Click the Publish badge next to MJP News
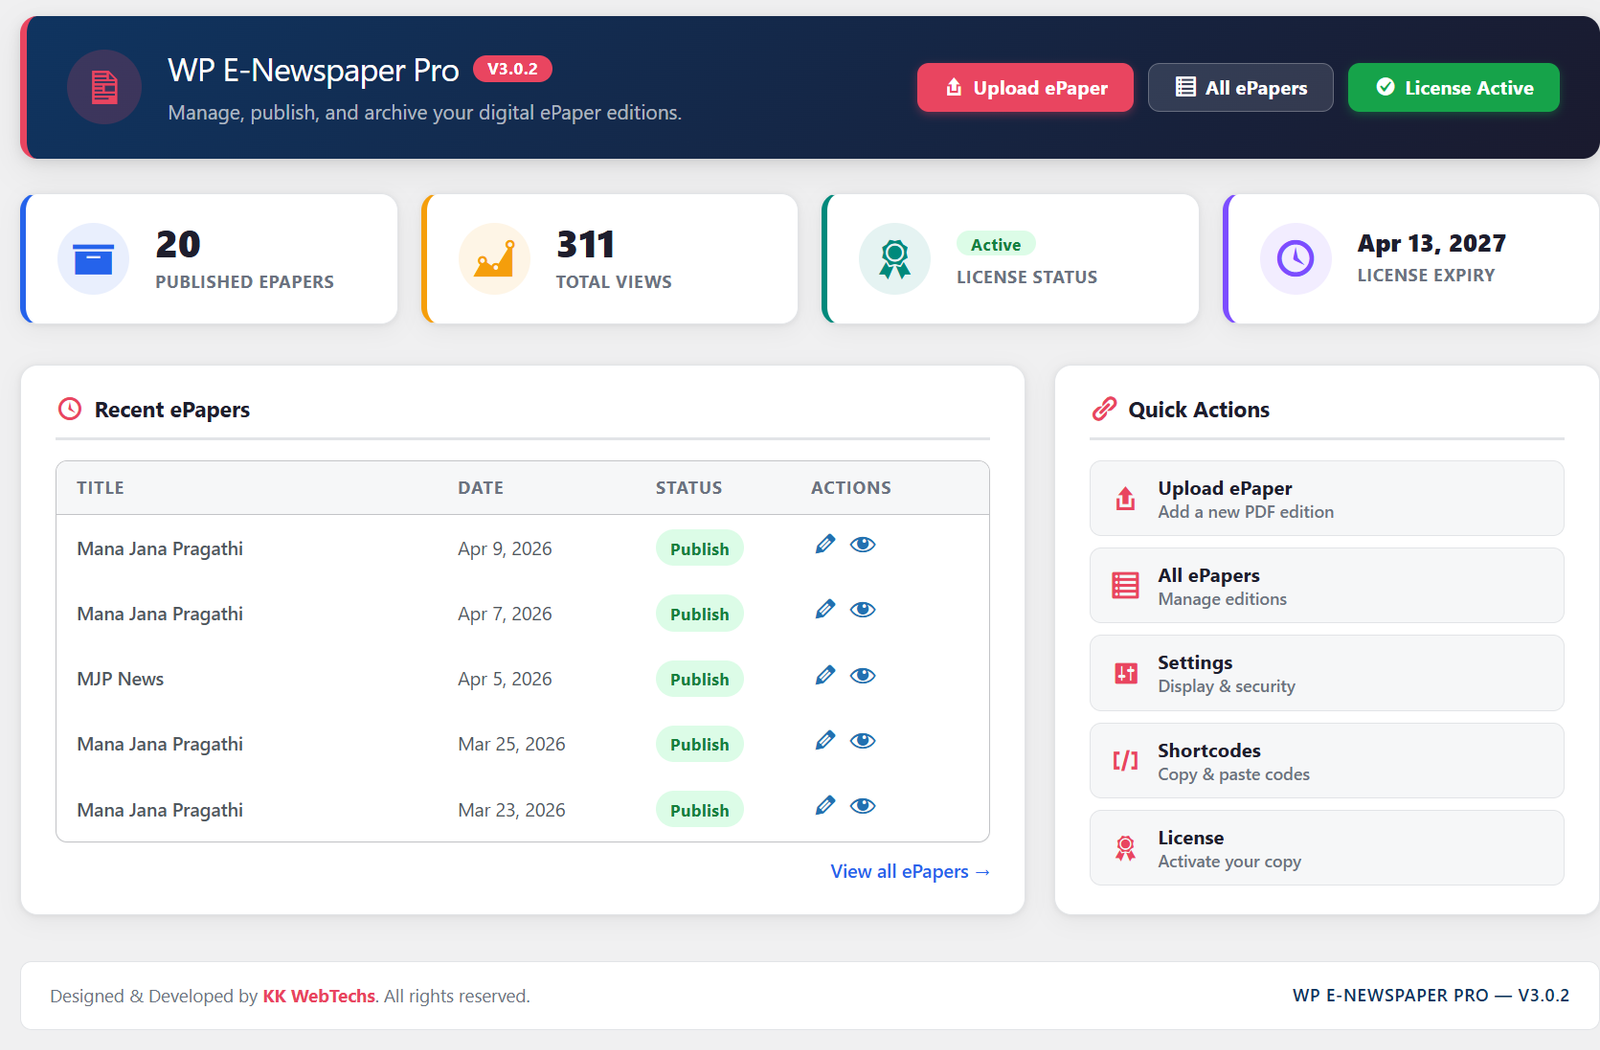The height and width of the screenshot is (1050, 1600). click(x=699, y=678)
